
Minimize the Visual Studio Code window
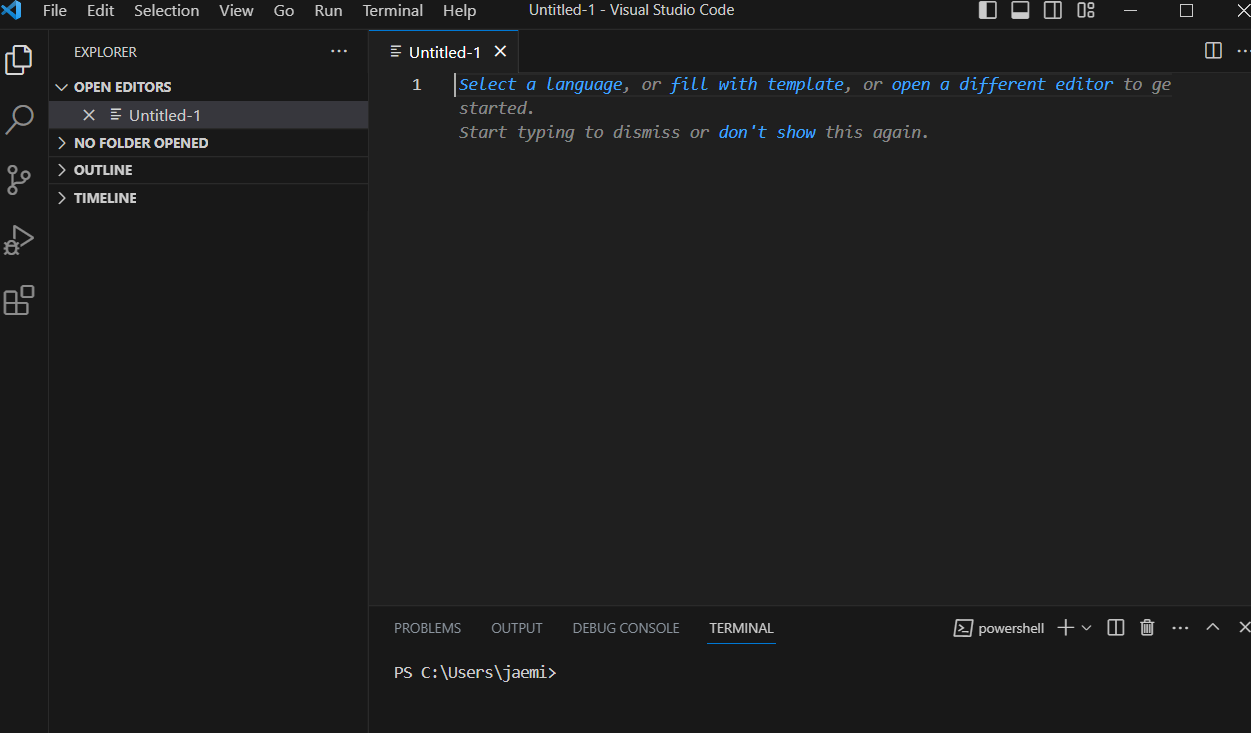[x=1130, y=11]
